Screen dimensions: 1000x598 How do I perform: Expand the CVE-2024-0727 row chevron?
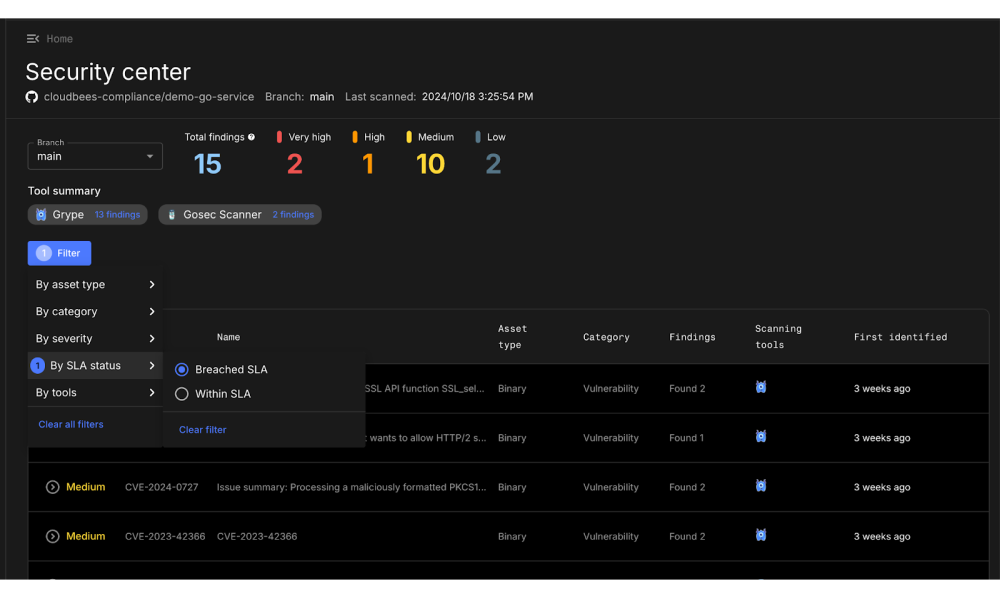pyautogui.click(x=52, y=487)
